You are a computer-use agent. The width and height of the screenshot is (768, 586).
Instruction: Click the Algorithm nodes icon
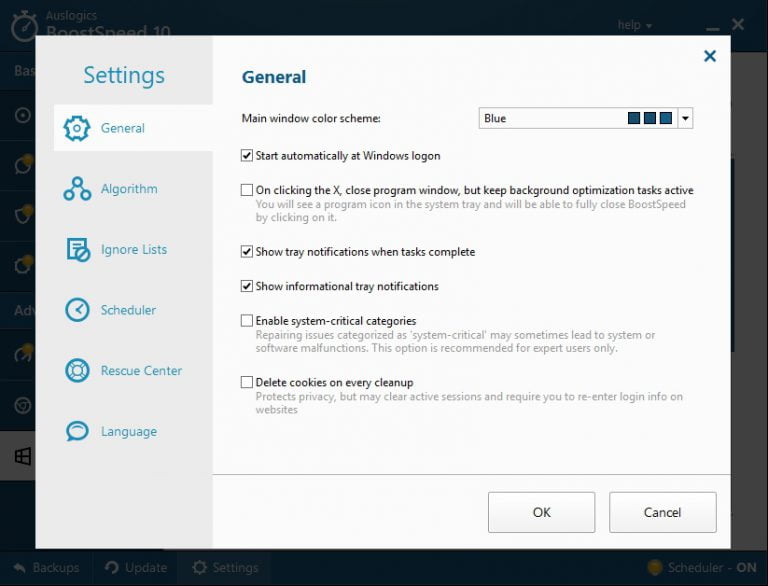click(77, 189)
